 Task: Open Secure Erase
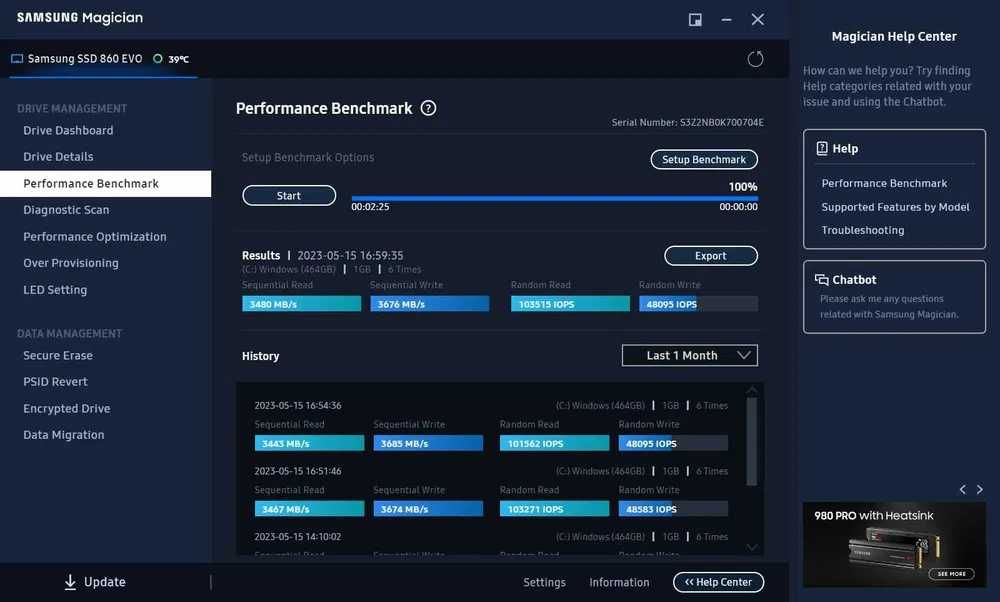tap(58, 355)
